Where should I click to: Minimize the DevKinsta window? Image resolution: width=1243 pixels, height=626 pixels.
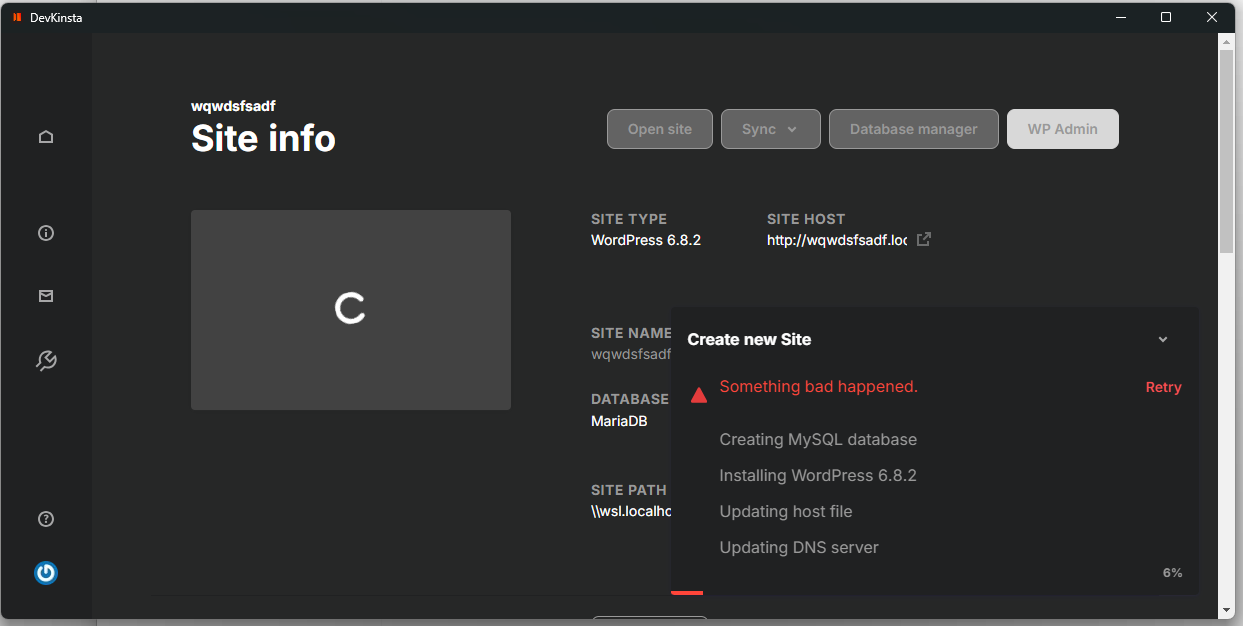pos(1119,17)
